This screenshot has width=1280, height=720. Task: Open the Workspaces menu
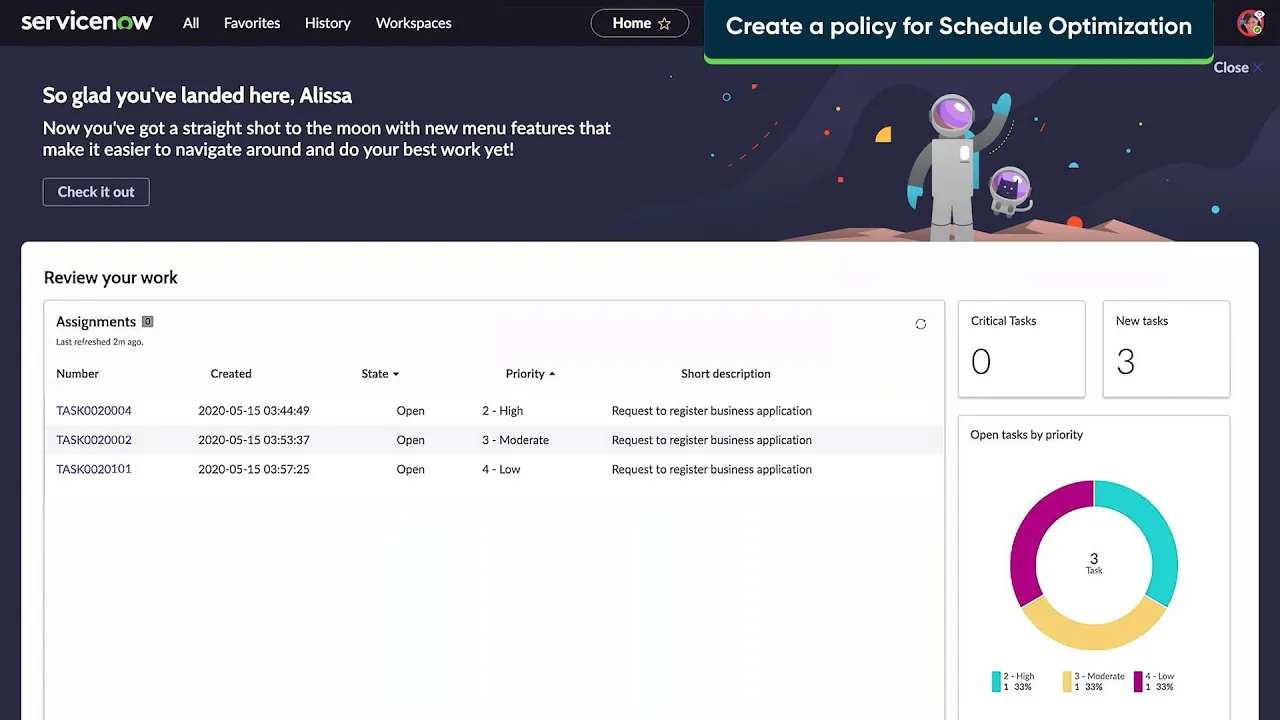tap(413, 22)
